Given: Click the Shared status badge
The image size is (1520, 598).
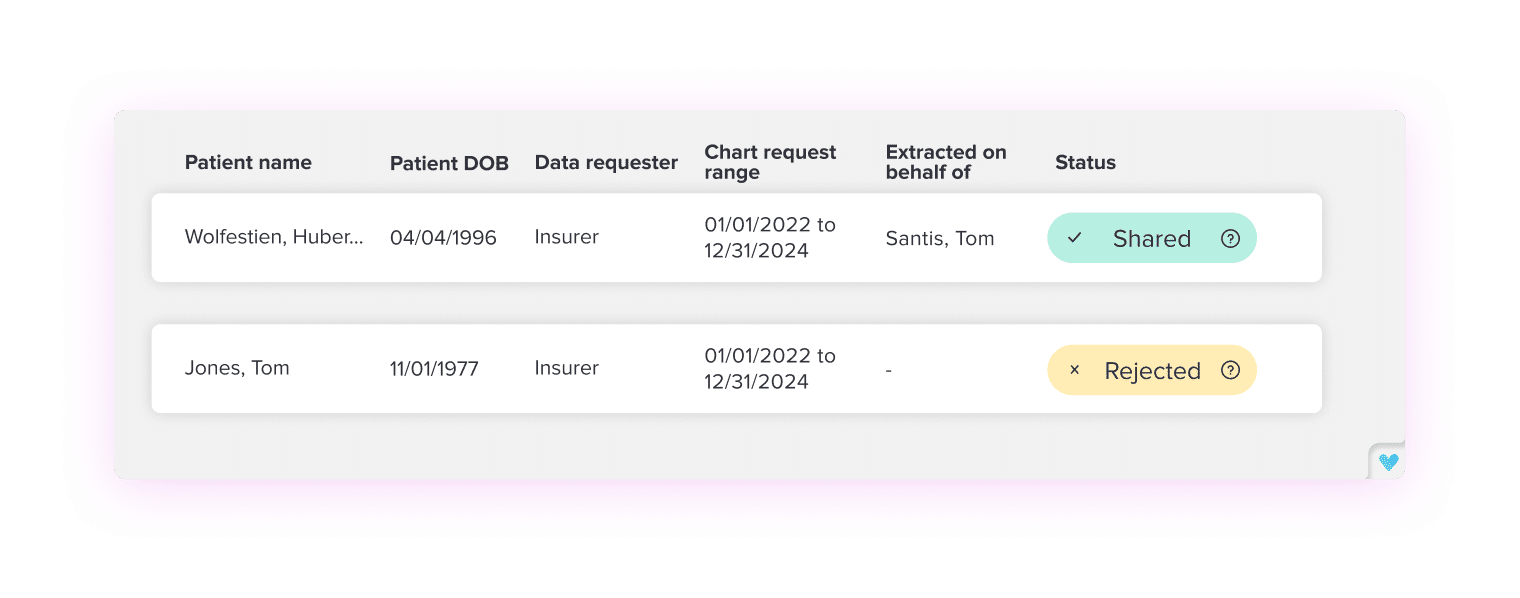Looking at the screenshot, I should point(1151,238).
